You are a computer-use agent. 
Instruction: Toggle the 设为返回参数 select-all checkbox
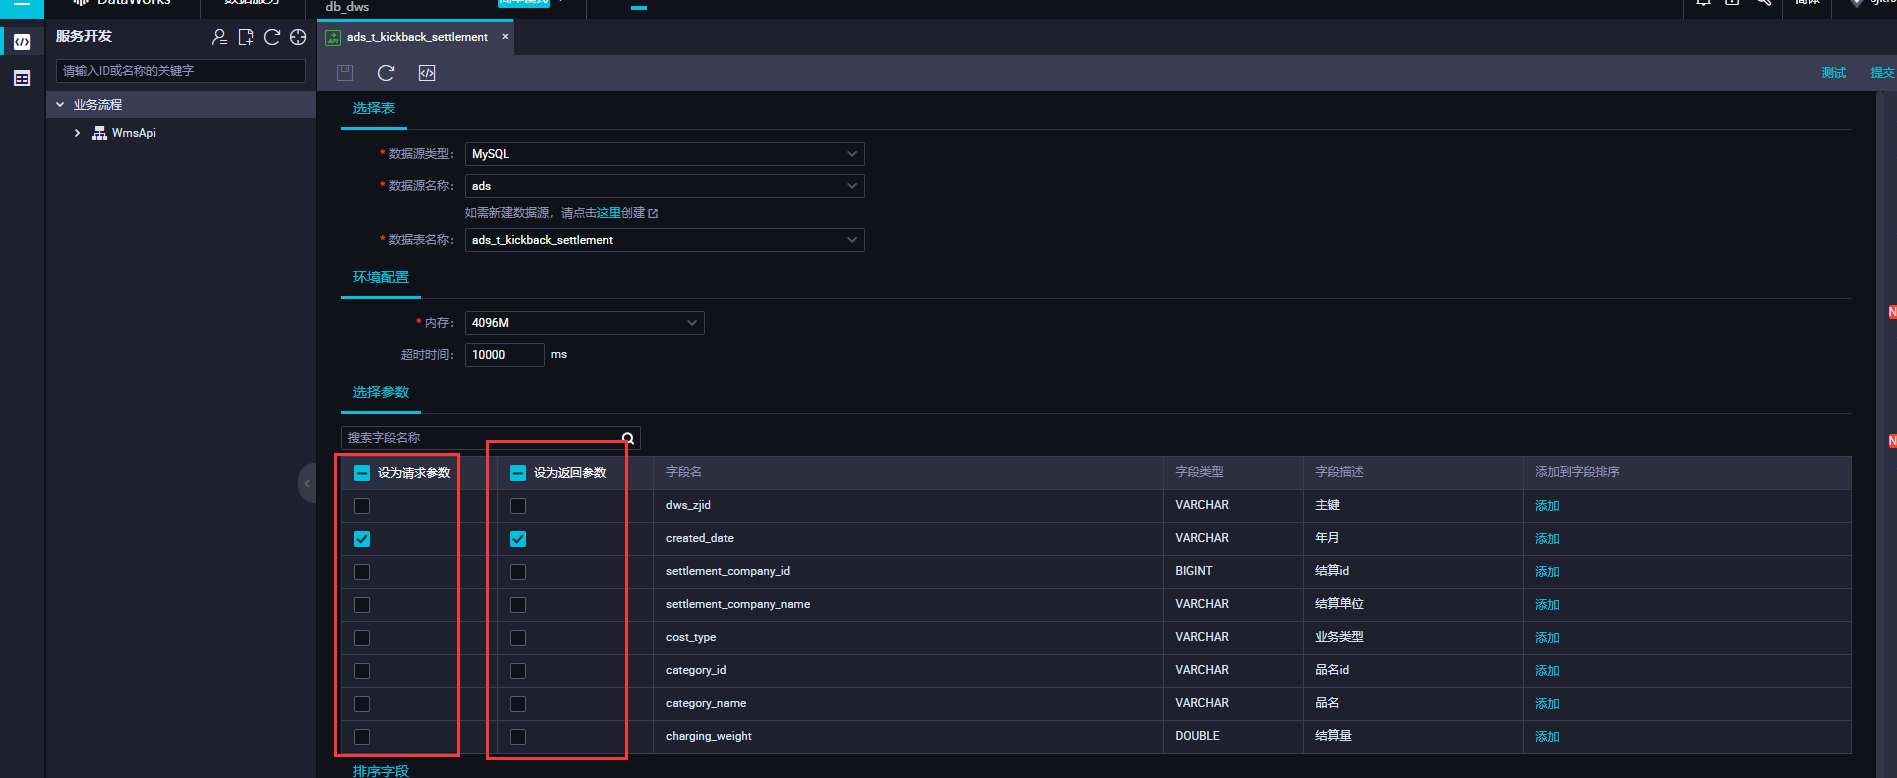[518, 473]
